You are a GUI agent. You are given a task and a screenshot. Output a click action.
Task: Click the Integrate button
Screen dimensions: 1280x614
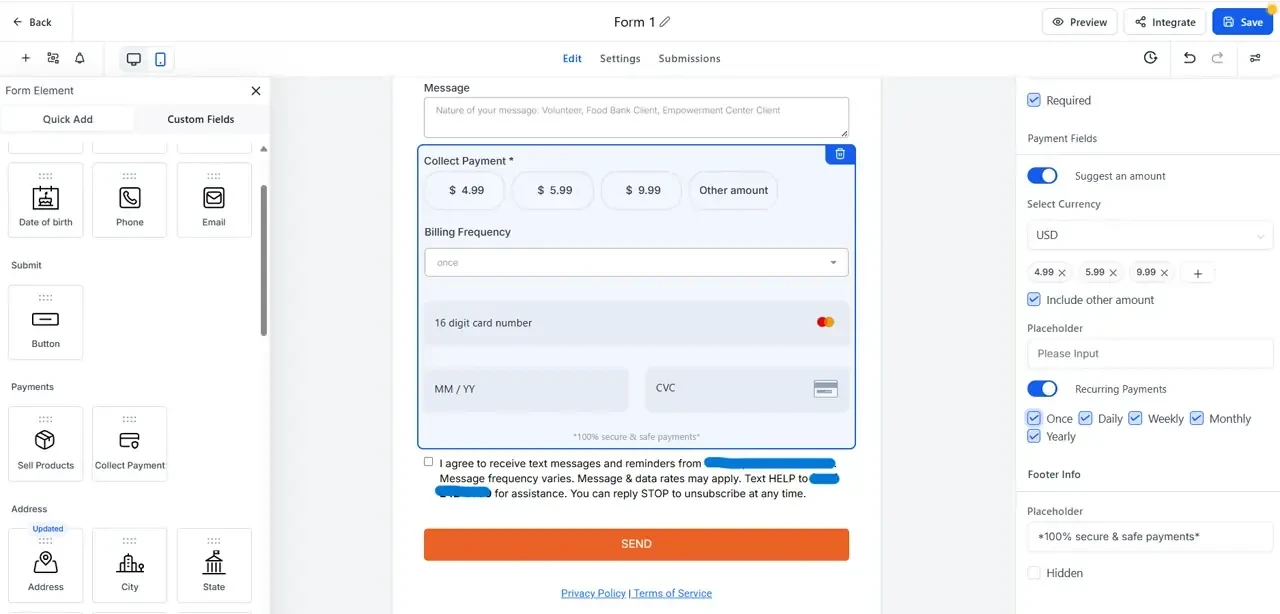click(1164, 21)
